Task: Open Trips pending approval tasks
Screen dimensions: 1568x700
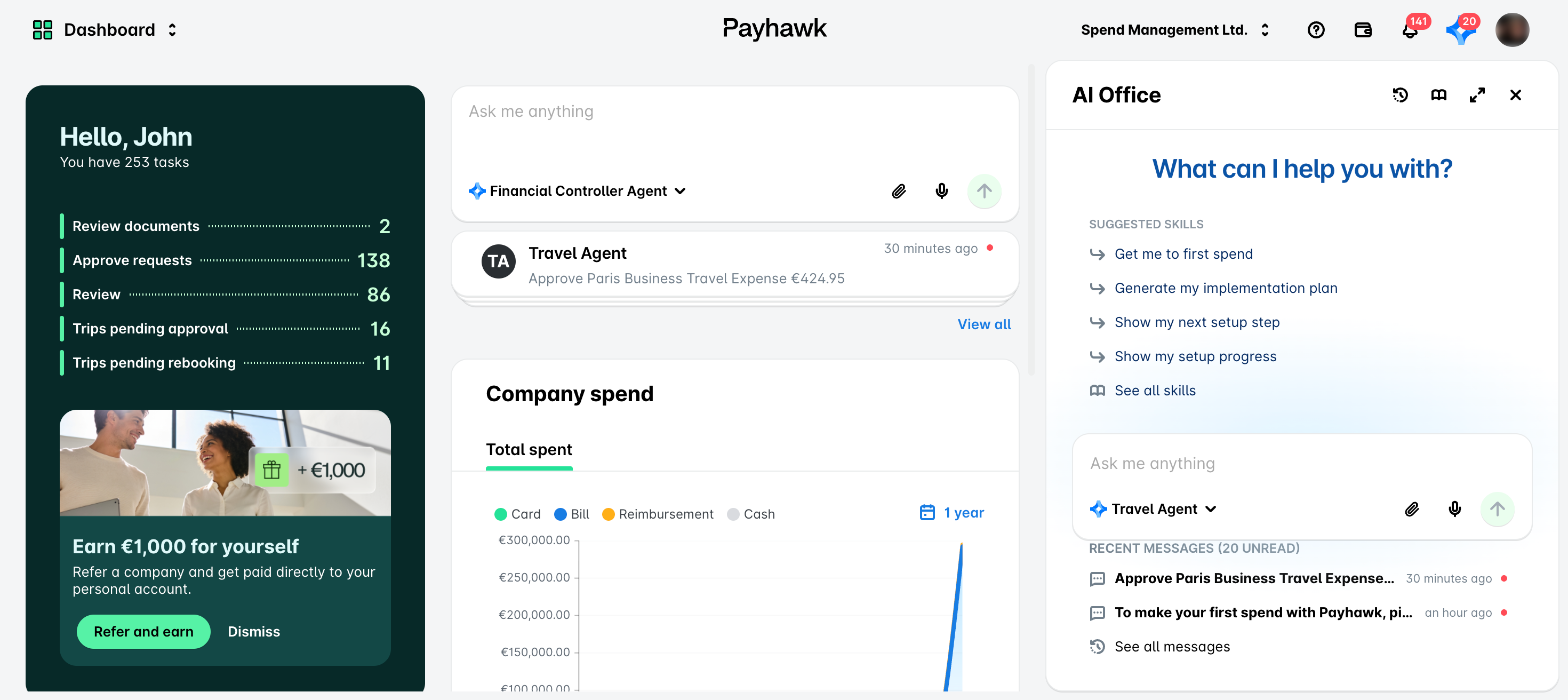Action: tap(225, 328)
